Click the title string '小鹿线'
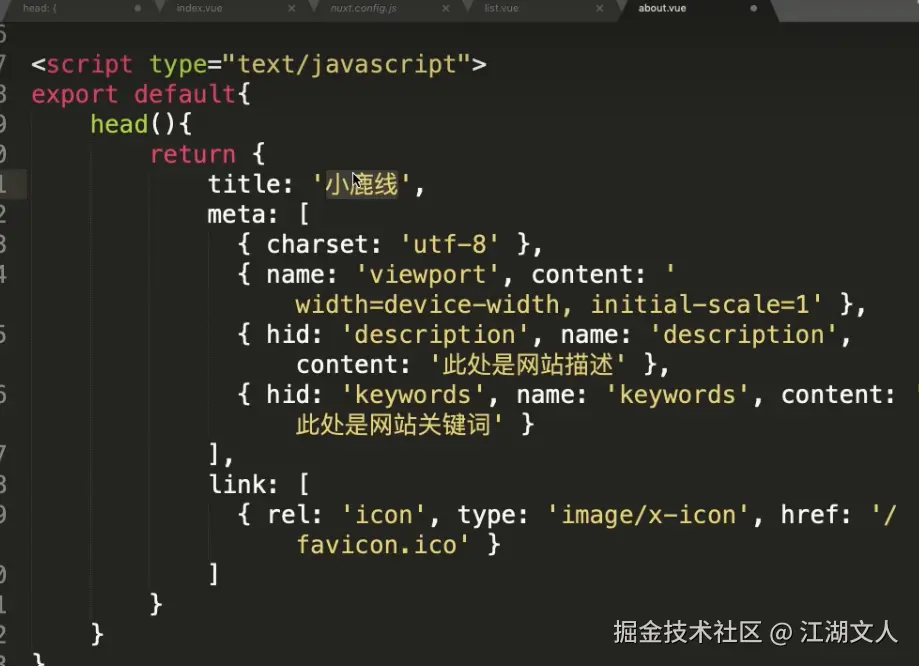This screenshot has width=919, height=666. click(x=362, y=184)
